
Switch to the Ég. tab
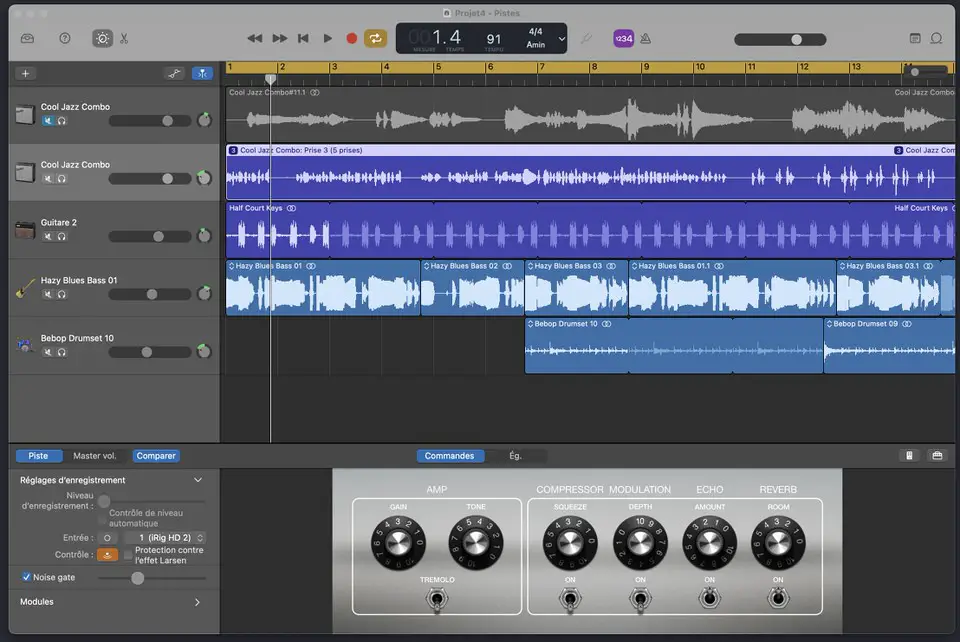coord(516,456)
